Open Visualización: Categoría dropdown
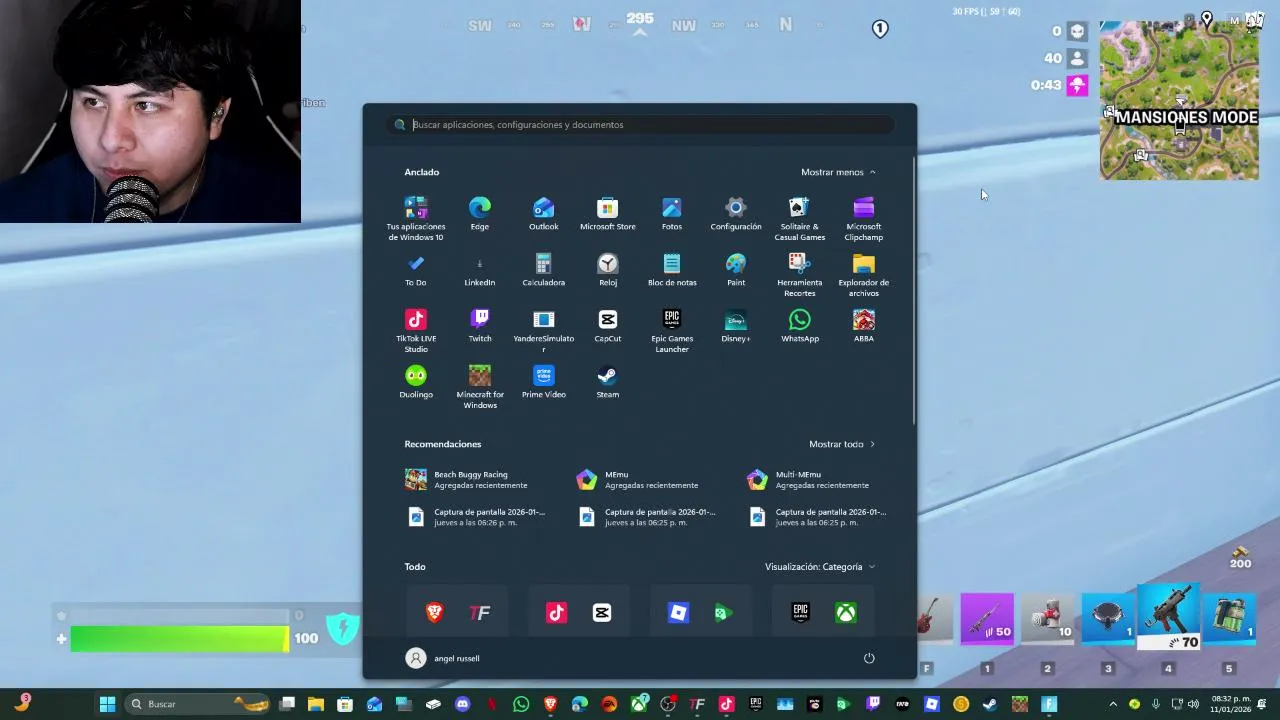This screenshot has width=1280, height=720. pyautogui.click(x=820, y=567)
